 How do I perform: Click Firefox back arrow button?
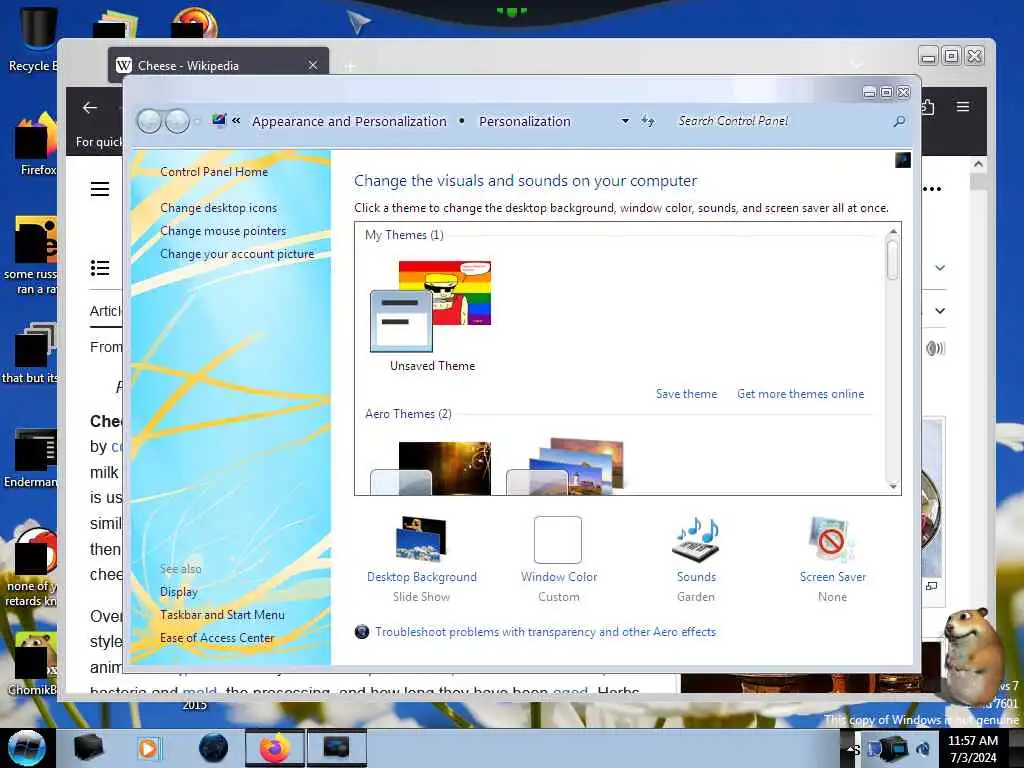(90, 108)
